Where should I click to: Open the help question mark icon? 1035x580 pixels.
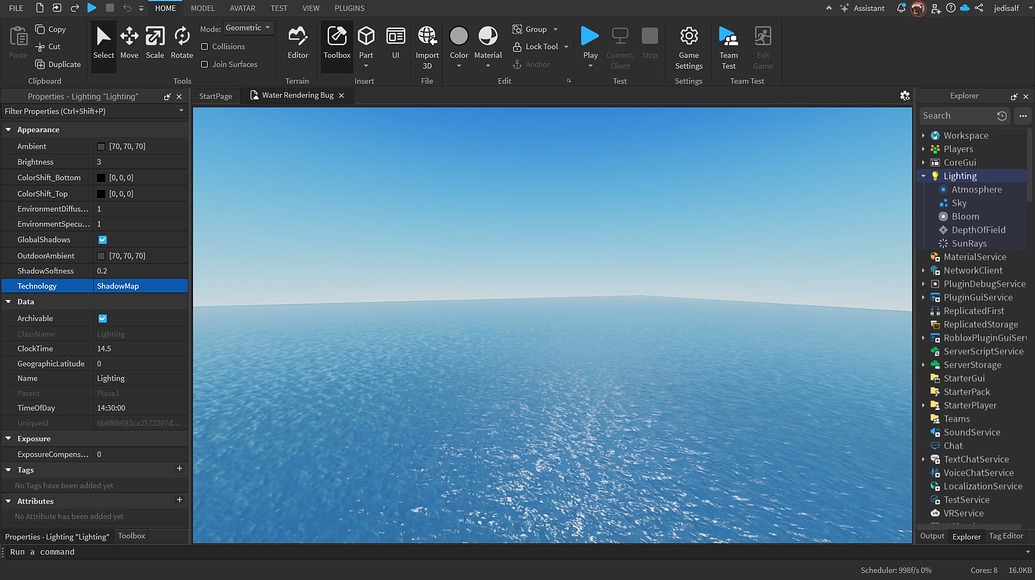[951, 8]
